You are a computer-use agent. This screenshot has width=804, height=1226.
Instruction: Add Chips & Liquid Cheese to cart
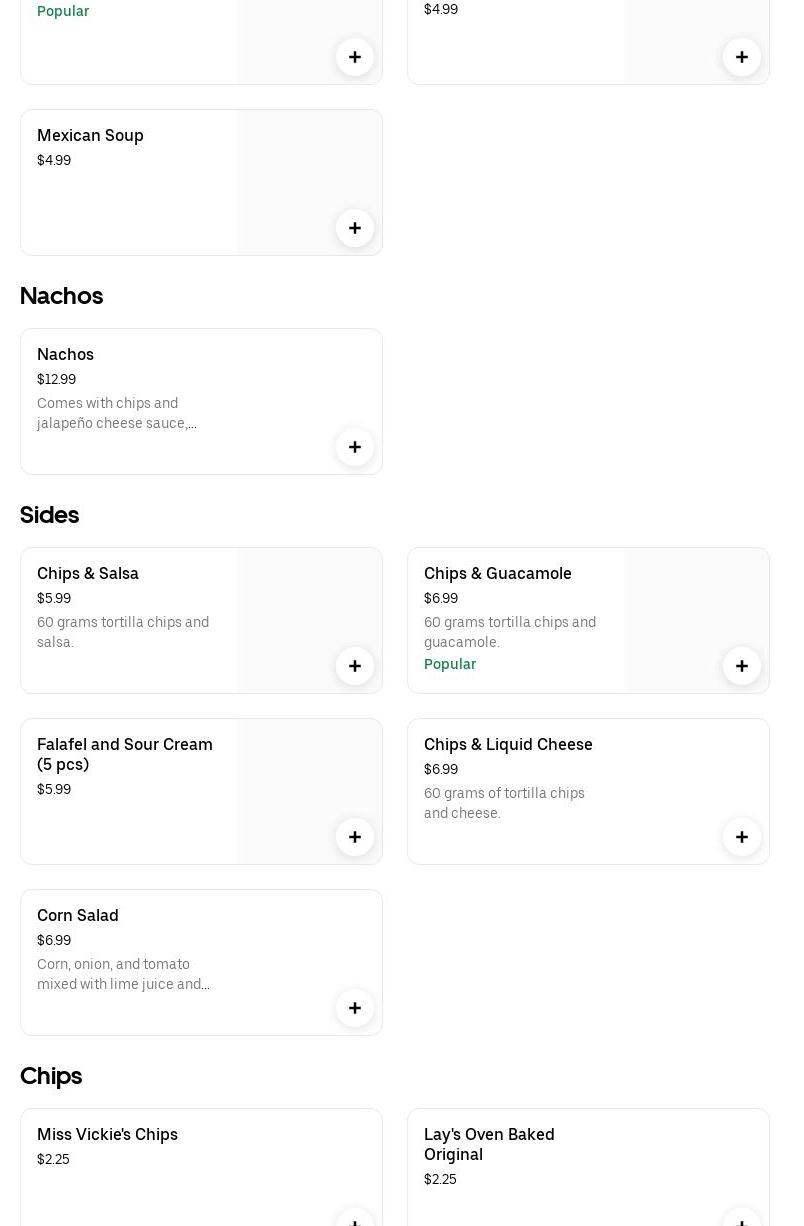click(x=742, y=837)
